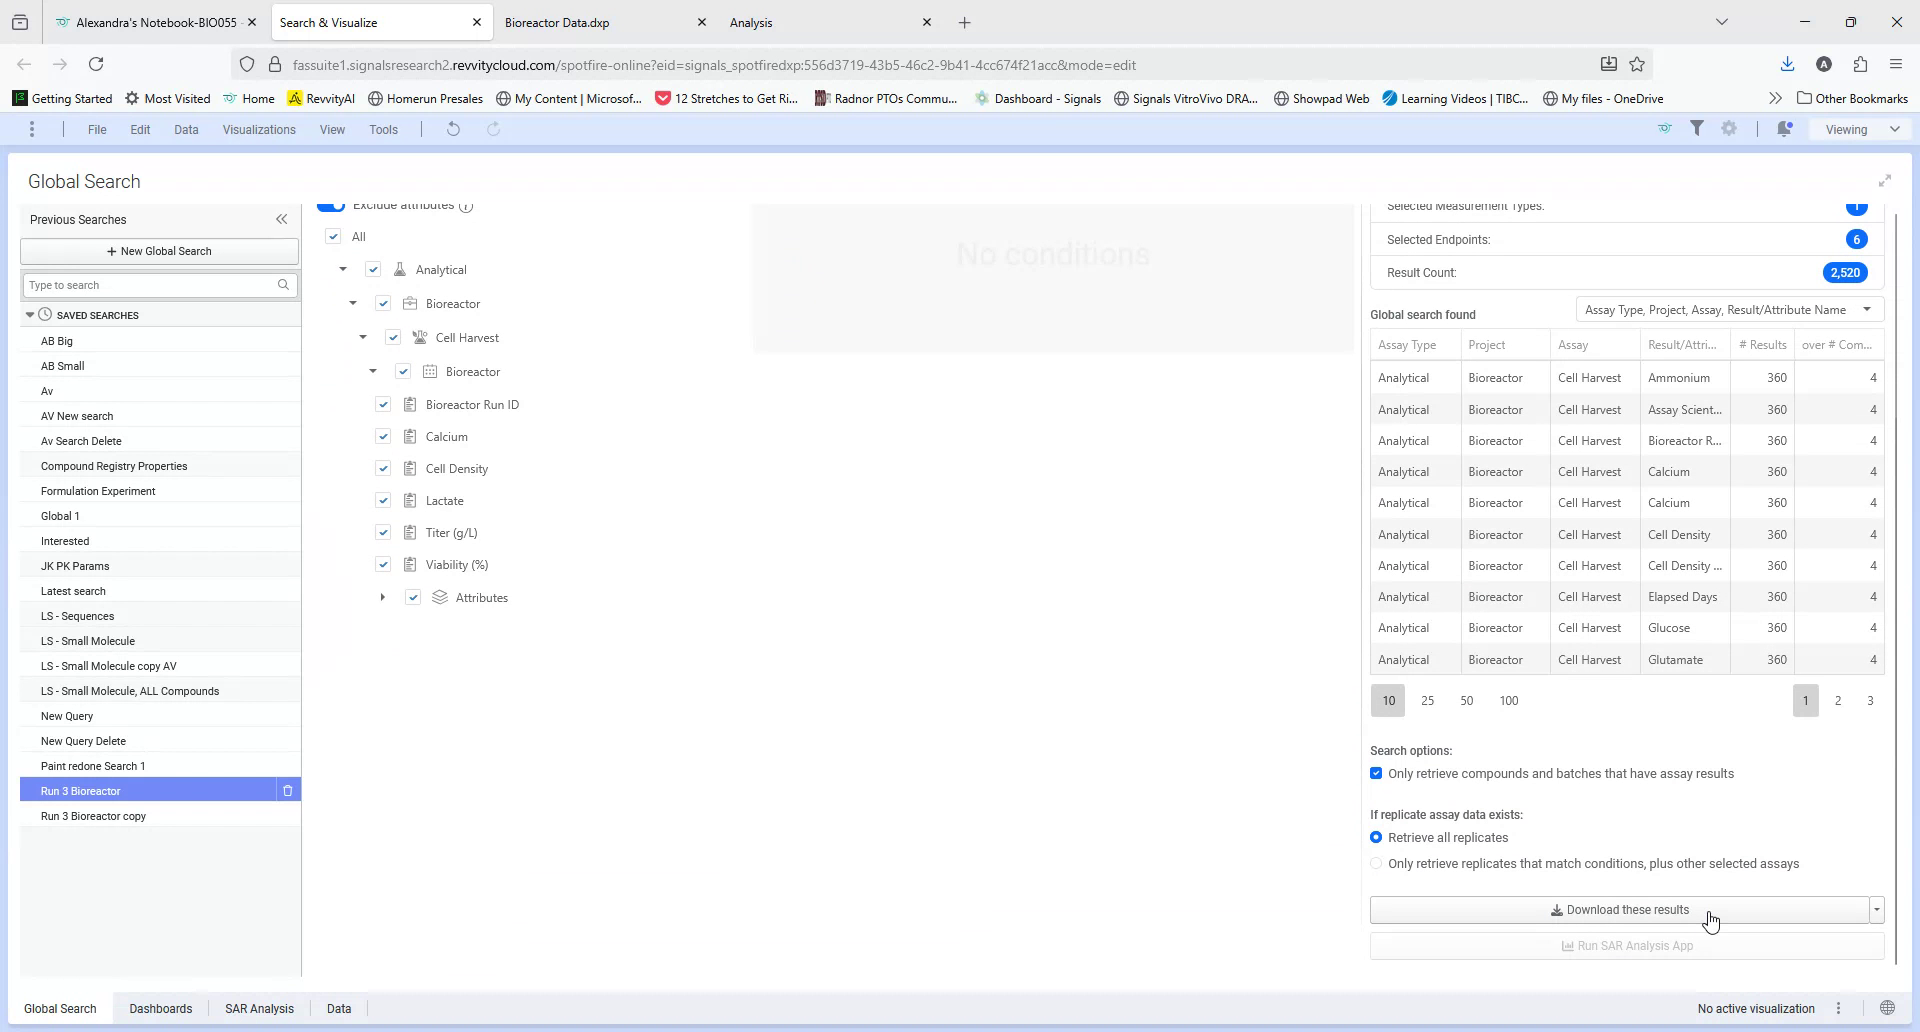The width and height of the screenshot is (1920, 1032).
Task: Click the globe icon in the status bar
Action: pyautogui.click(x=1887, y=1008)
